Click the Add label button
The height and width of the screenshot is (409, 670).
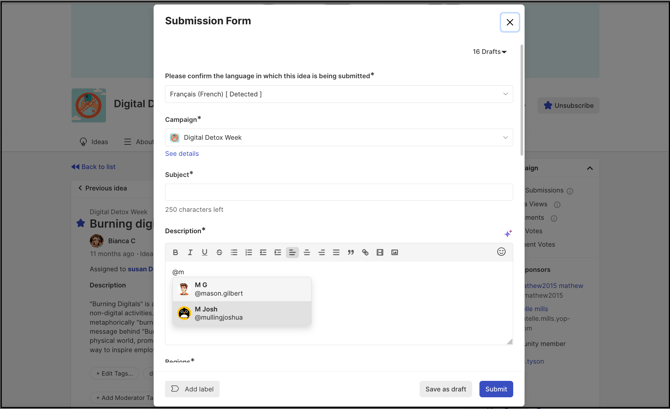[x=192, y=389]
